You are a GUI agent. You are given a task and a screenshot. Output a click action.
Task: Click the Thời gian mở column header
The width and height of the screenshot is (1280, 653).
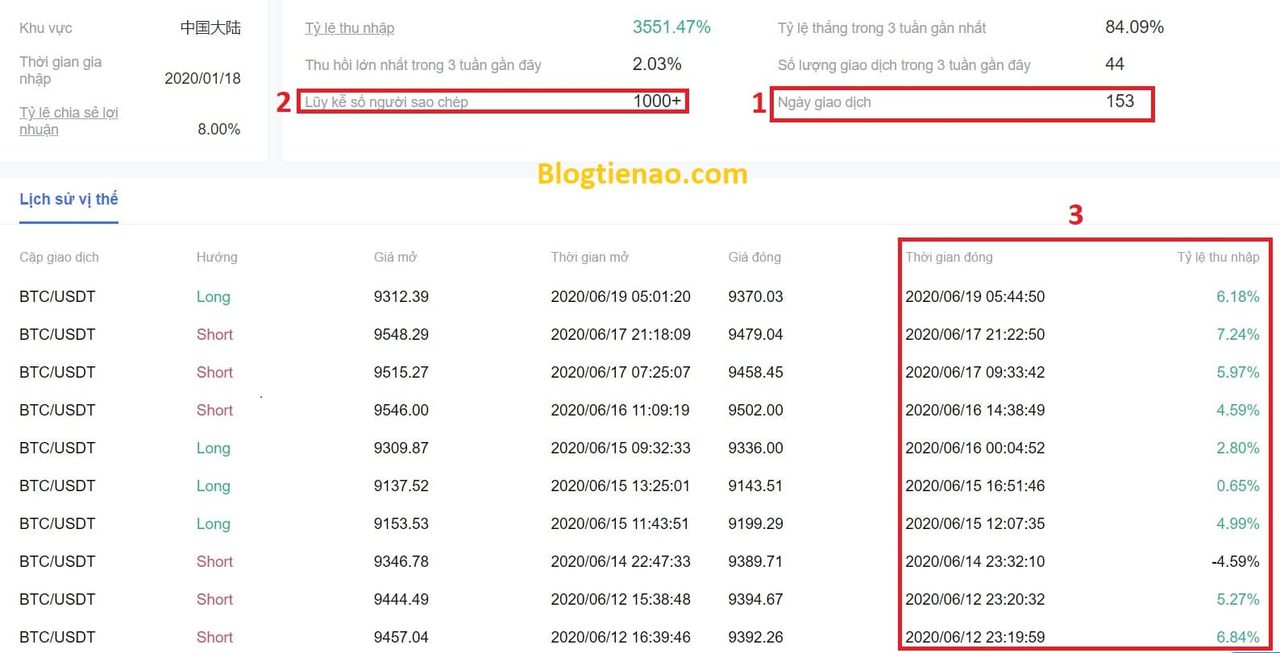tap(590, 257)
